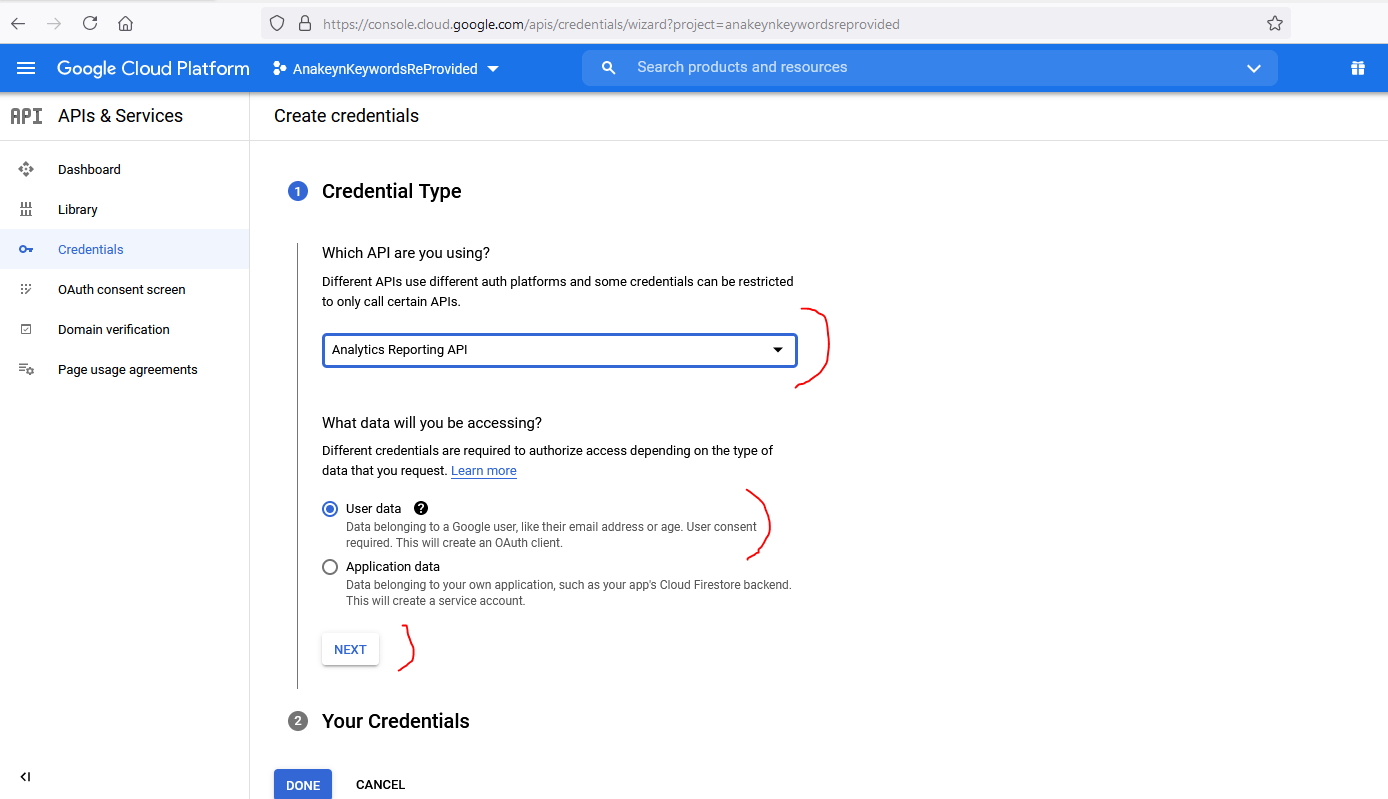Click the Learn more link
The height and width of the screenshot is (799, 1388).
484,471
